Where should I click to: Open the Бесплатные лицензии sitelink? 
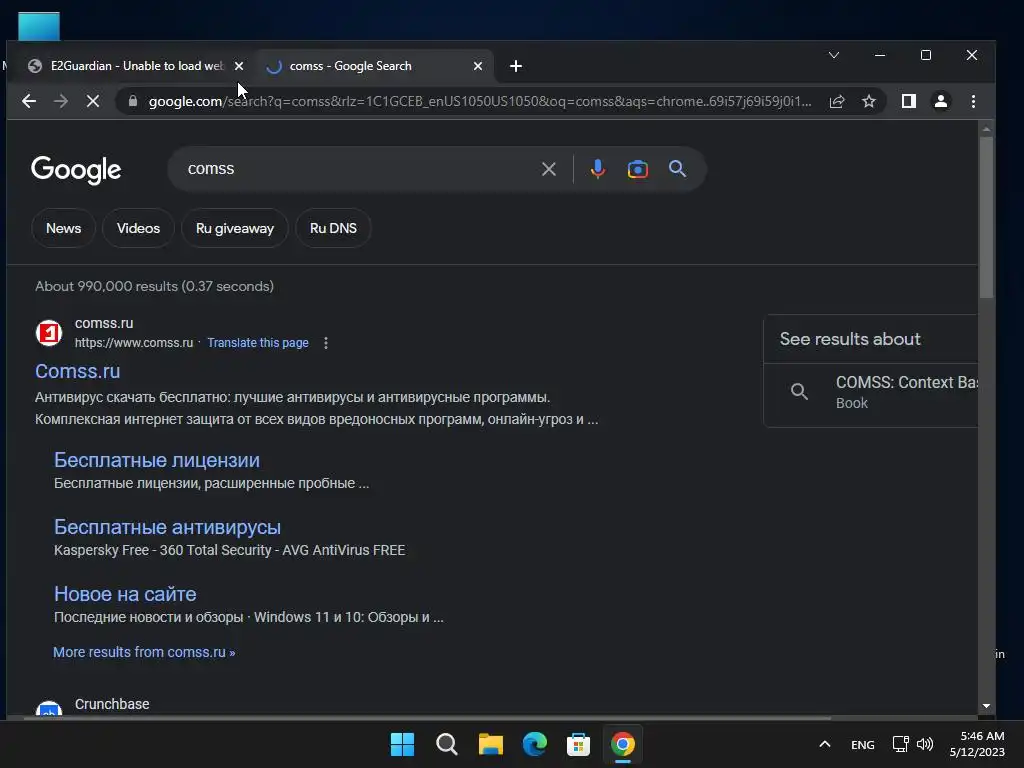click(157, 460)
